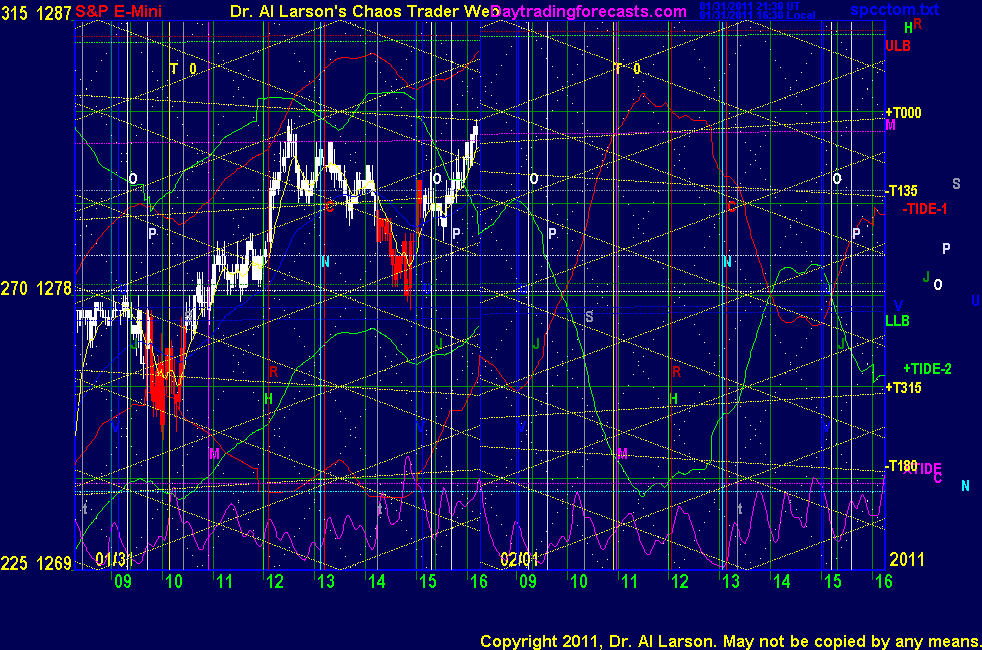The width and height of the screenshot is (982, 650).
Task: Click the "+T000" level label
Action: pyautogui.click(x=903, y=113)
